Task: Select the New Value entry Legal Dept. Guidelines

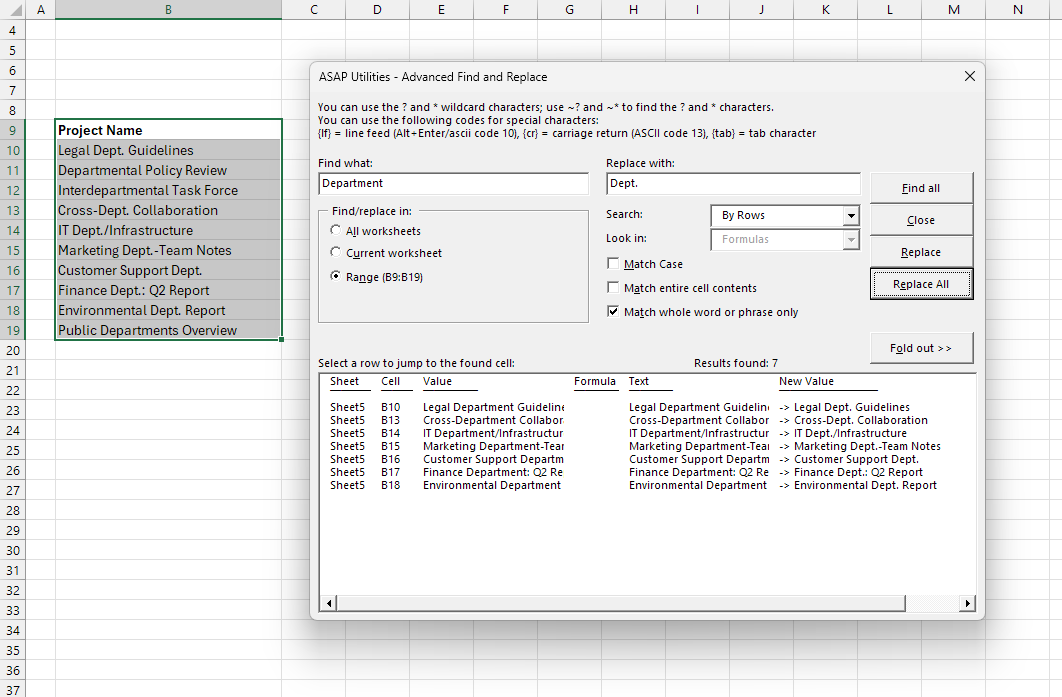Action: [x=852, y=407]
